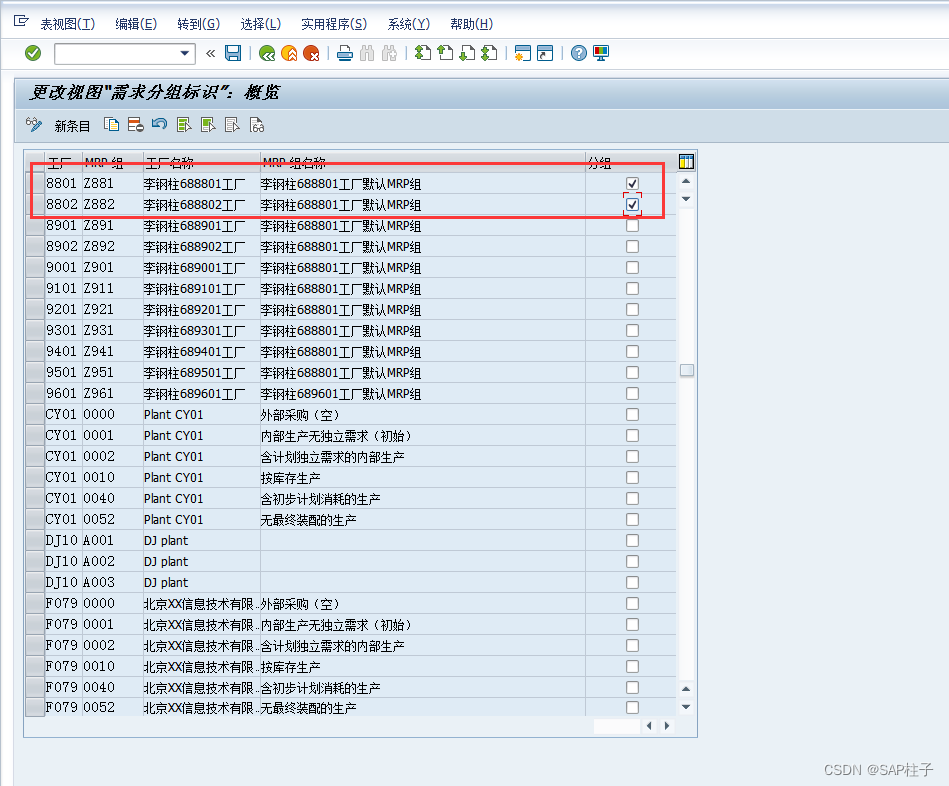Open the 选择(L) menu

coord(261,24)
